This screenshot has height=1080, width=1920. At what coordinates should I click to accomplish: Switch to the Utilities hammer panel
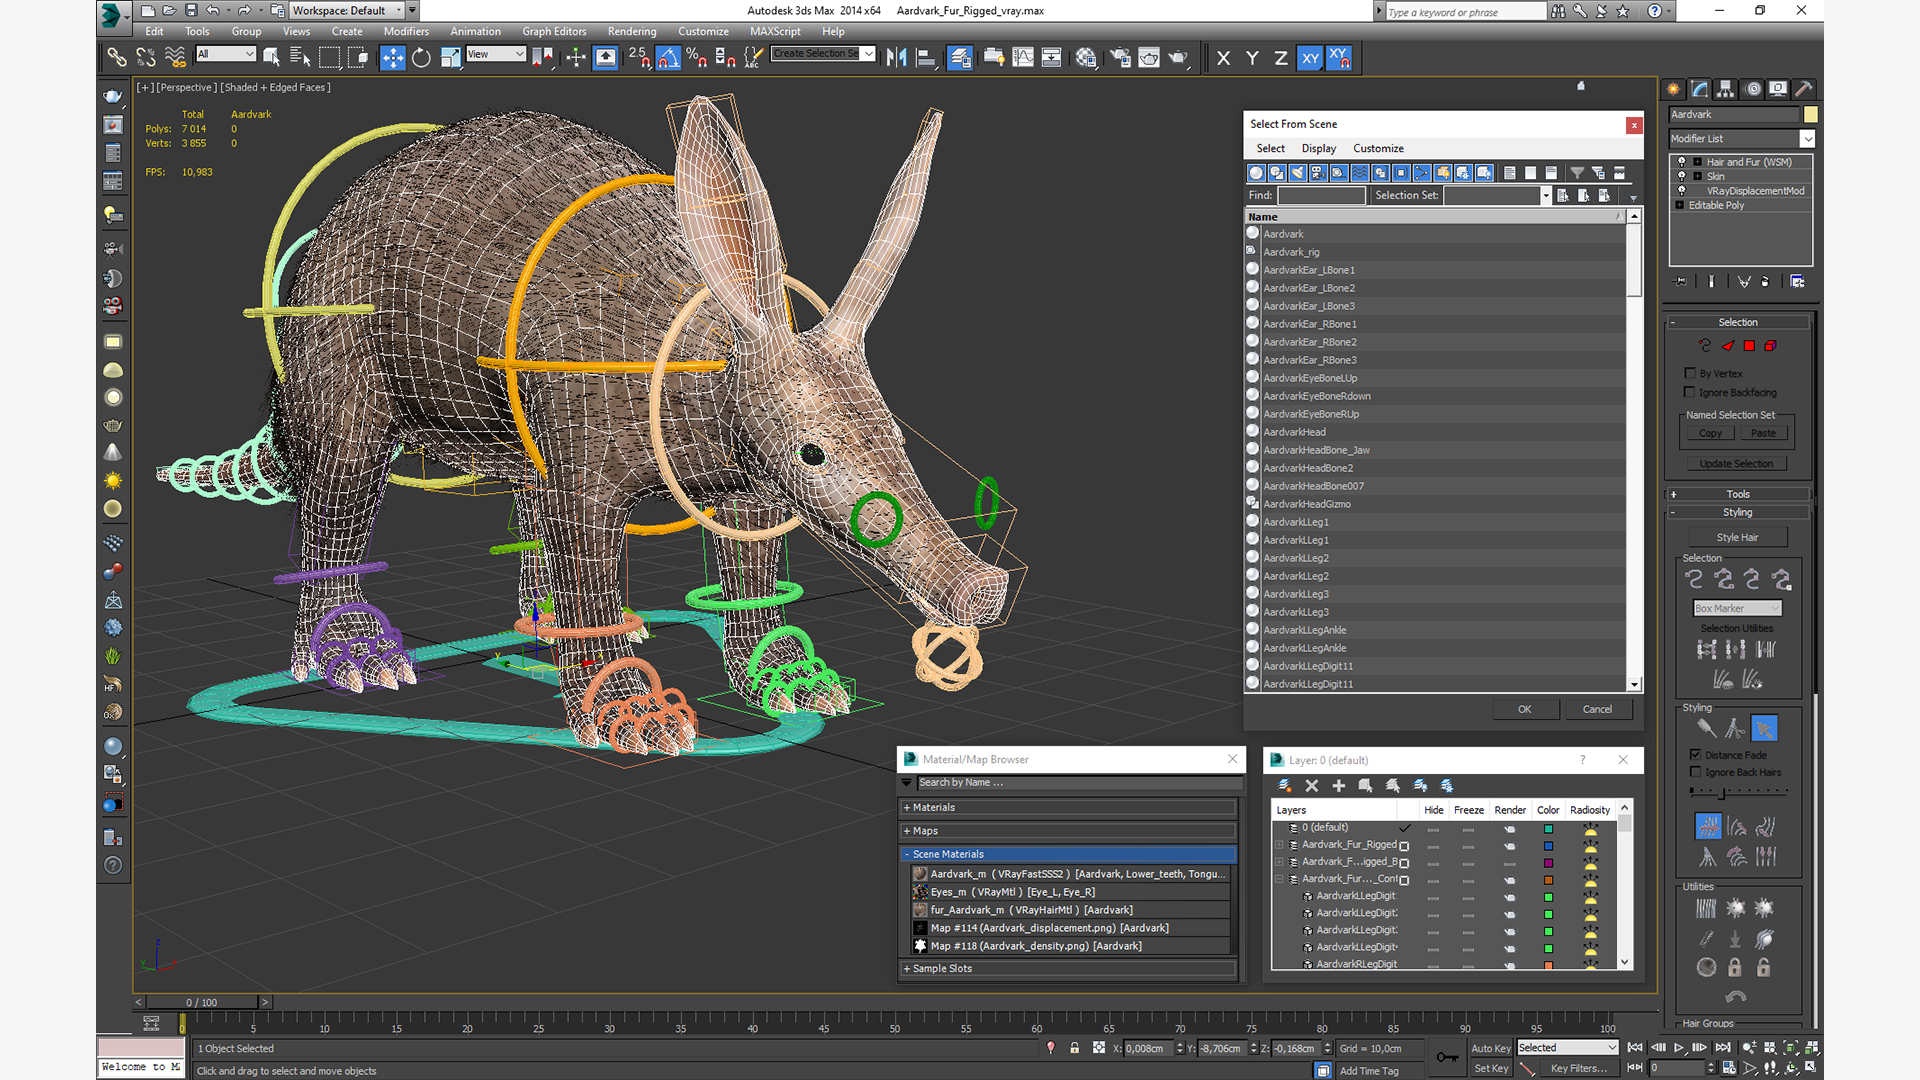(x=1804, y=89)
